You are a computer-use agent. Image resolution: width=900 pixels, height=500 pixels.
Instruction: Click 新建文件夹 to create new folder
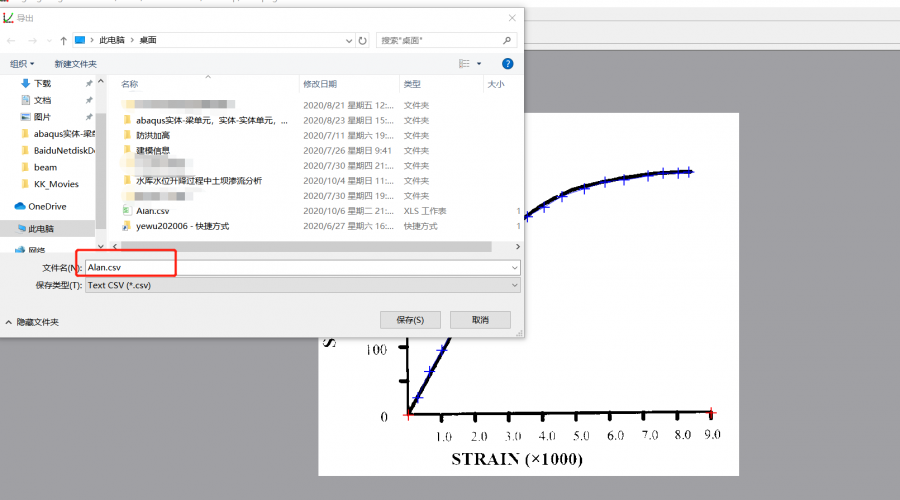coord(75,64)
